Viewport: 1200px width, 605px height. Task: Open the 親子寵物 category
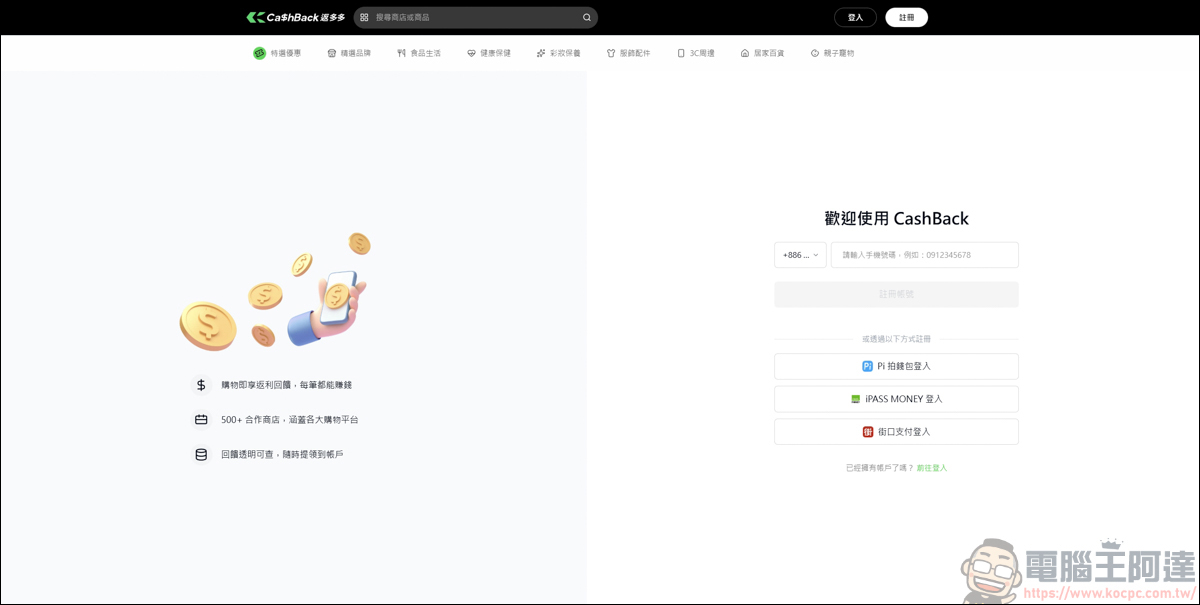pos(833,53)
